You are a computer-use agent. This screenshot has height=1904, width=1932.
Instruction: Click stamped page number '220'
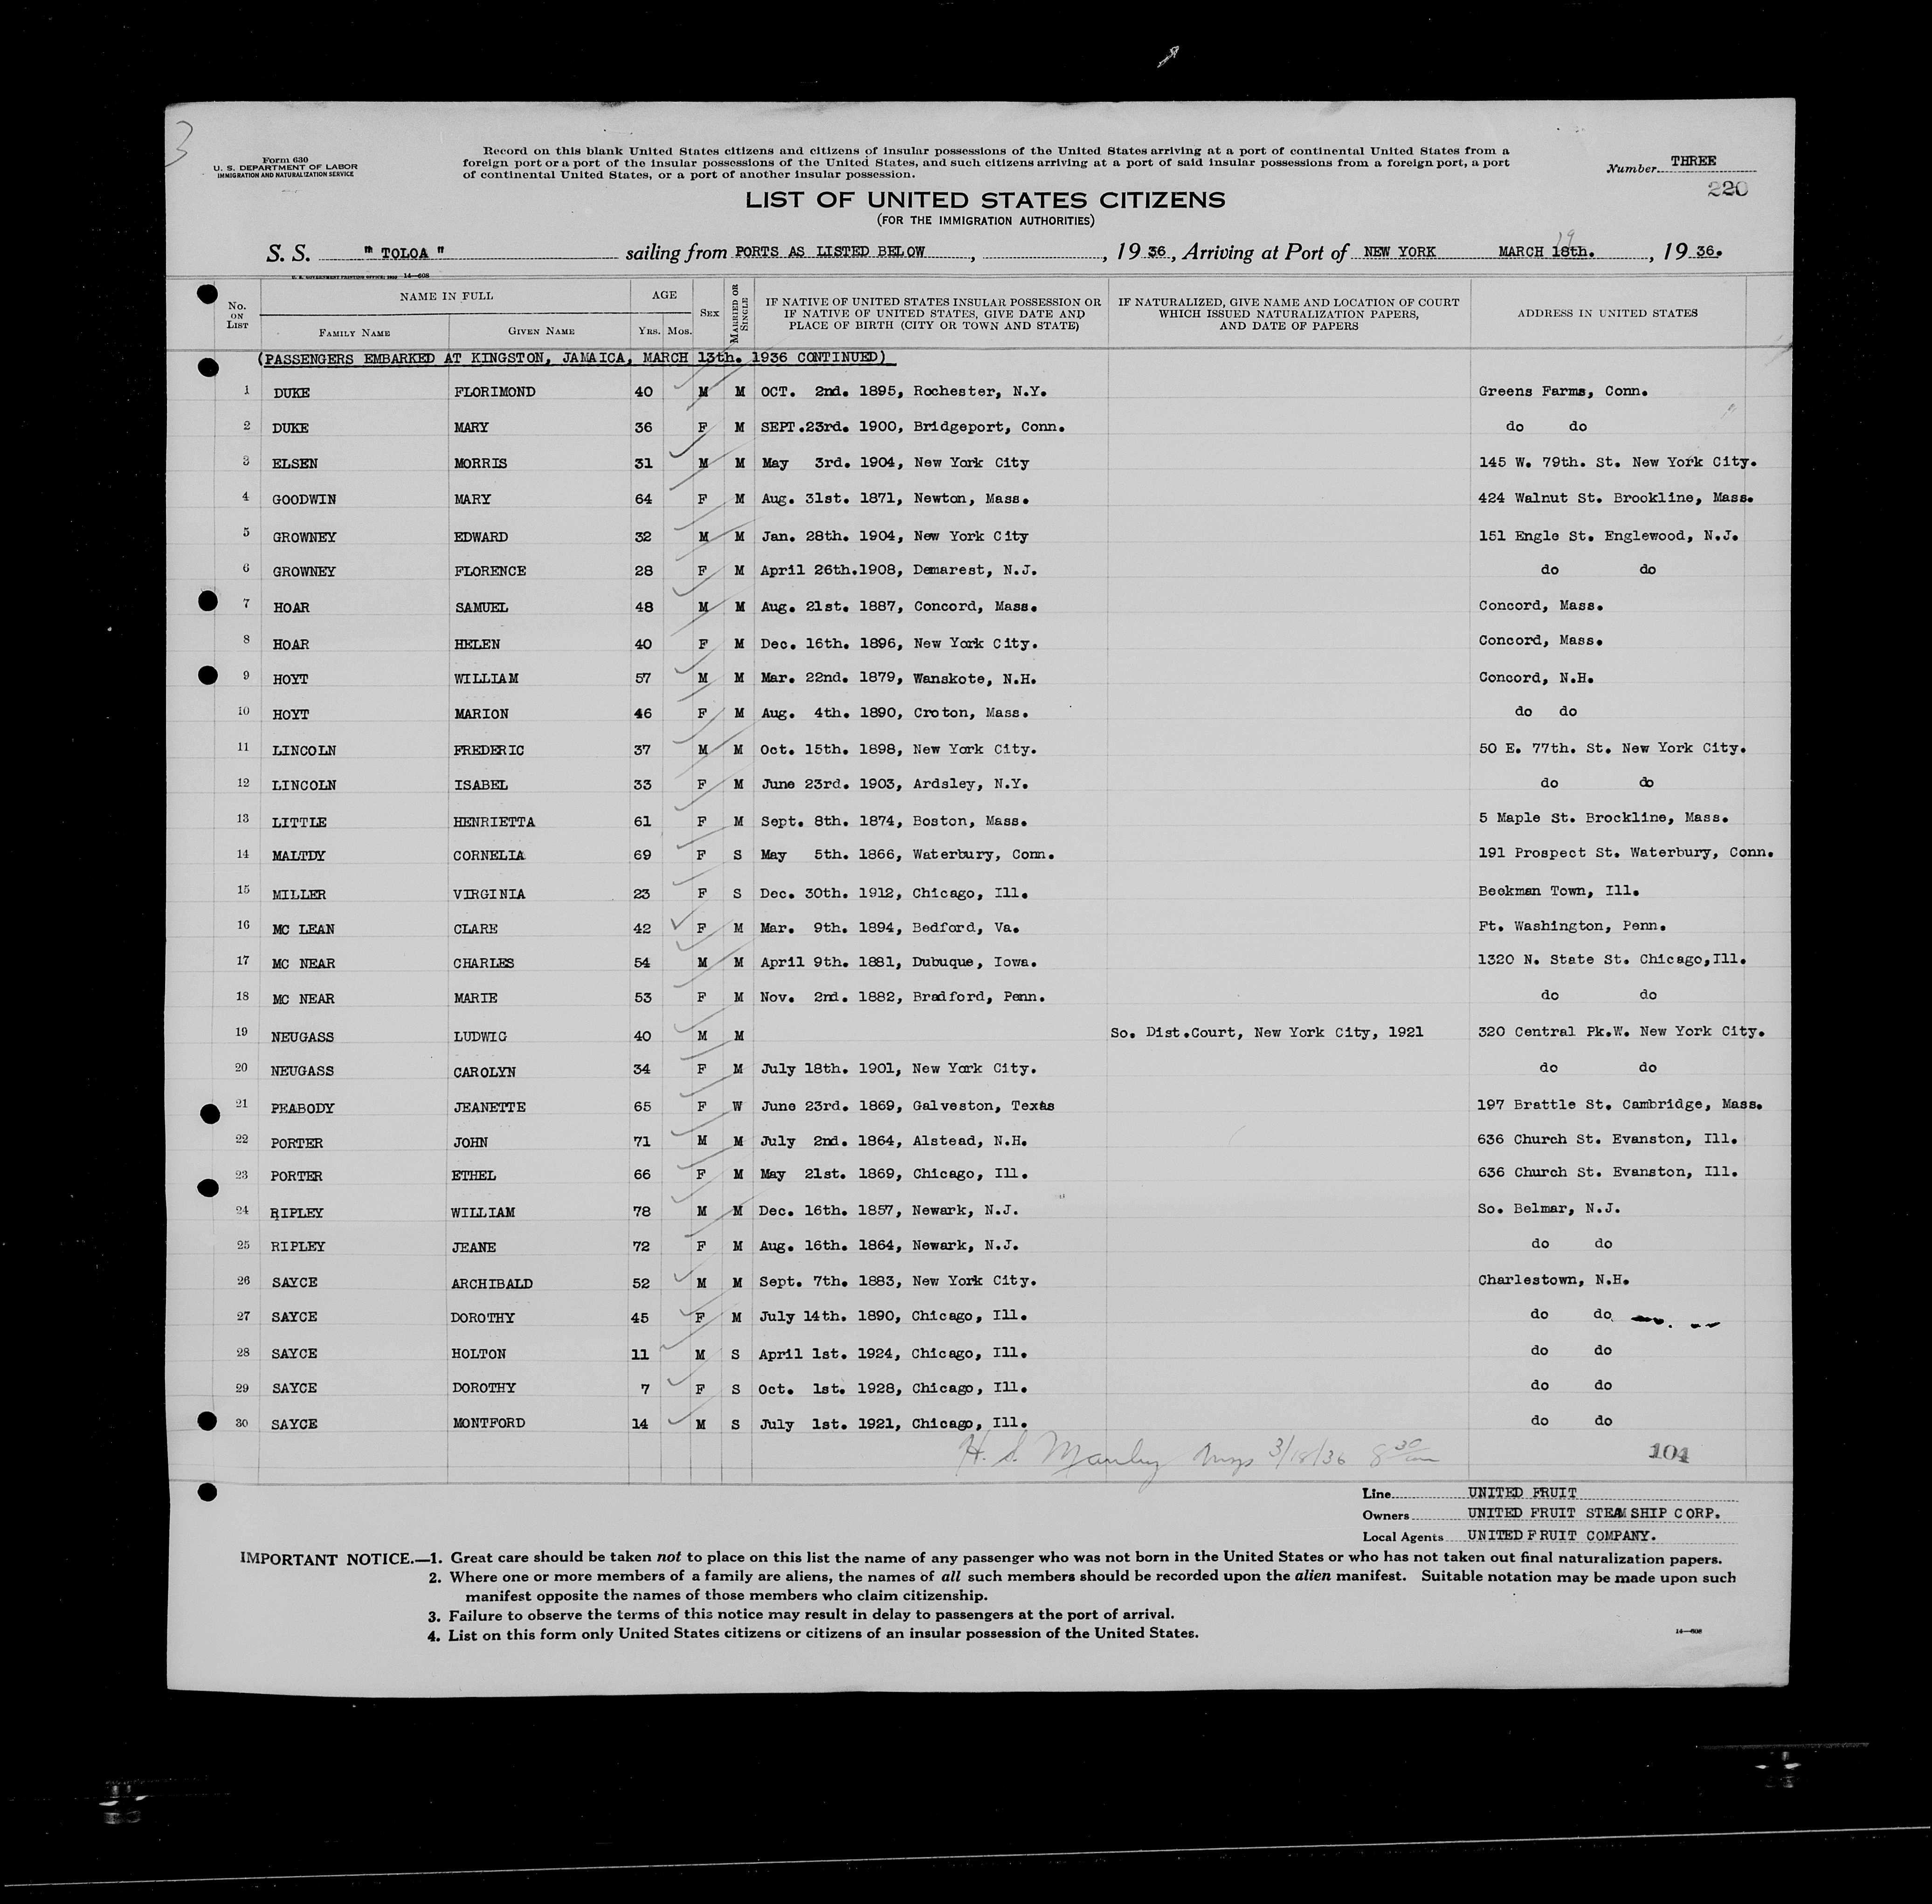pyautogui.click(x=1728, y=189)
